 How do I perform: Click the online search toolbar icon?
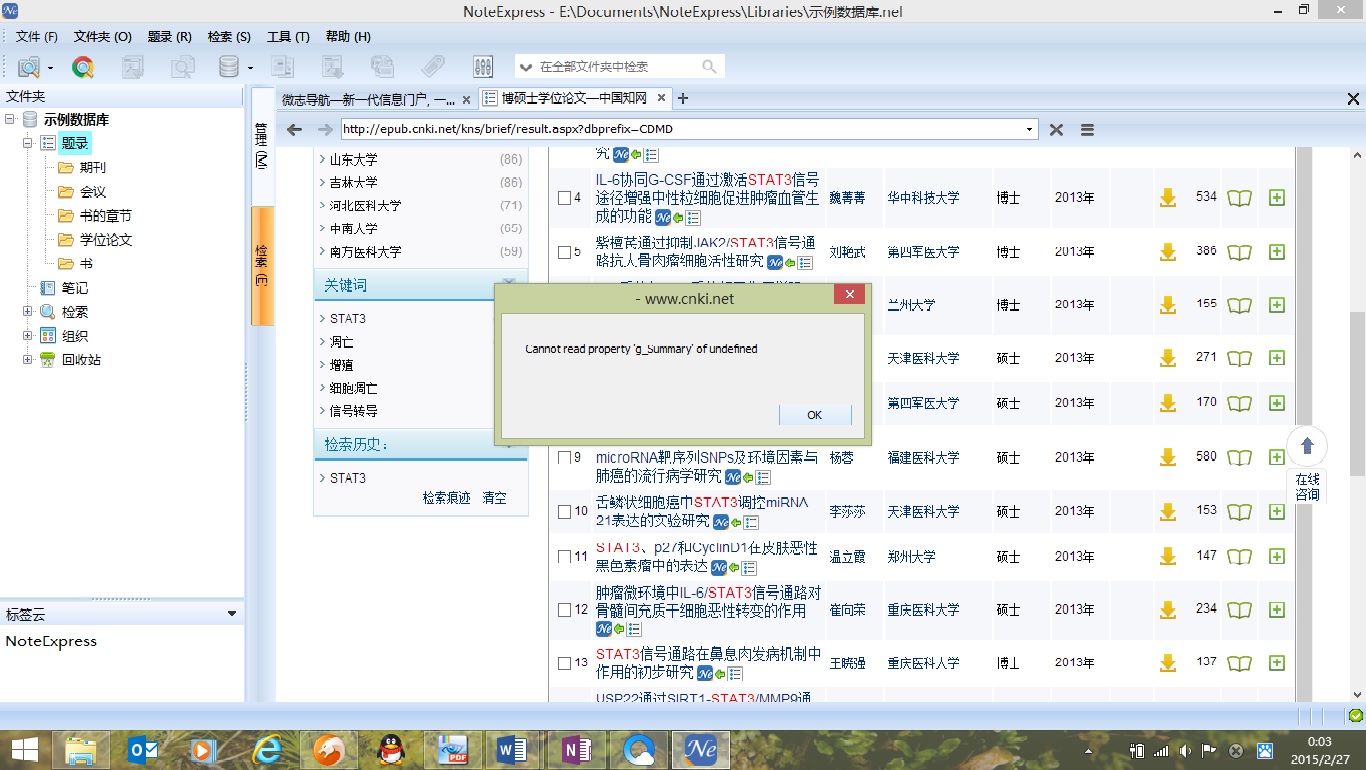[29, 67]
